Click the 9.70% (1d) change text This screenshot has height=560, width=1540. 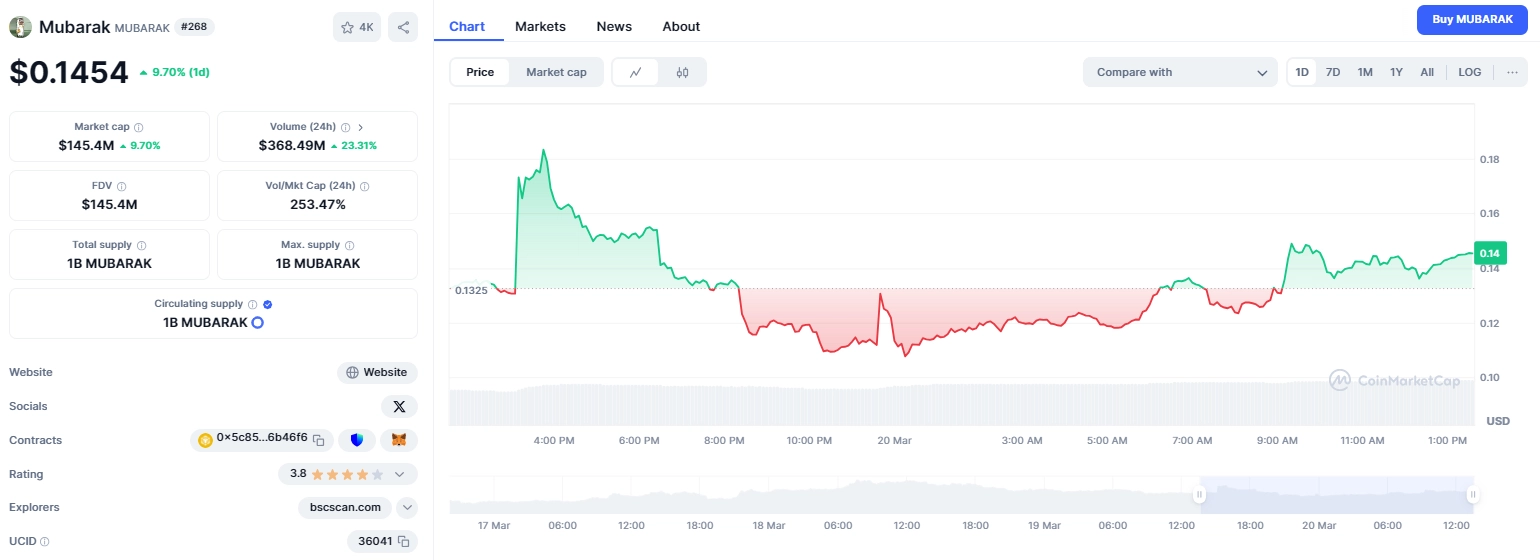pyautogui.click(x=181, y=72)
